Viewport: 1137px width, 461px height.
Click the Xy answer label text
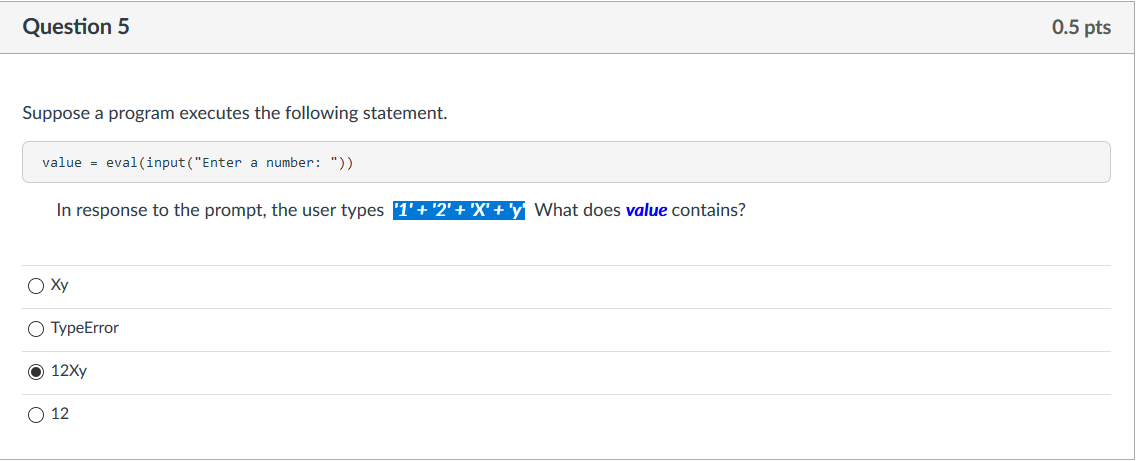point(59,285)
